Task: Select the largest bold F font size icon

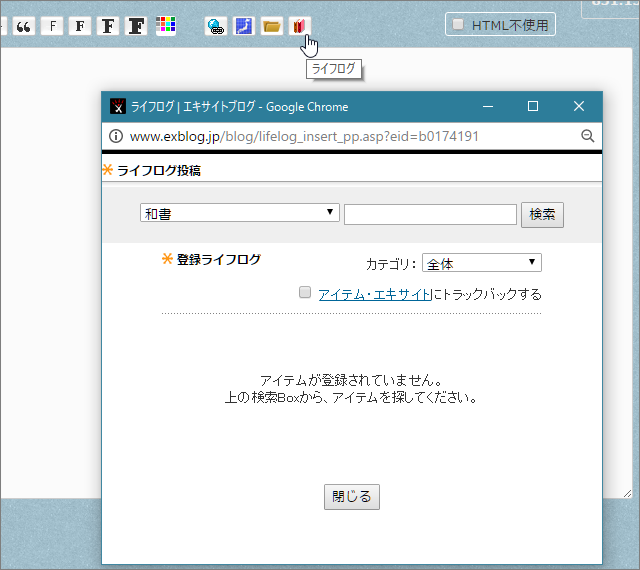Action: (x=136, y=26)
